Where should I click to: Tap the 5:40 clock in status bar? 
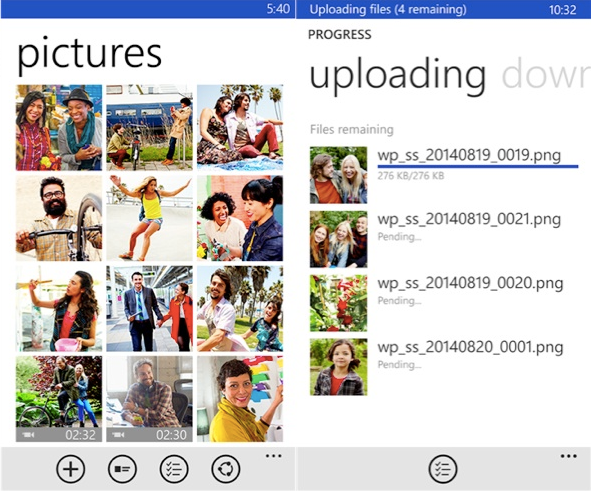click(x=278, y=9)
